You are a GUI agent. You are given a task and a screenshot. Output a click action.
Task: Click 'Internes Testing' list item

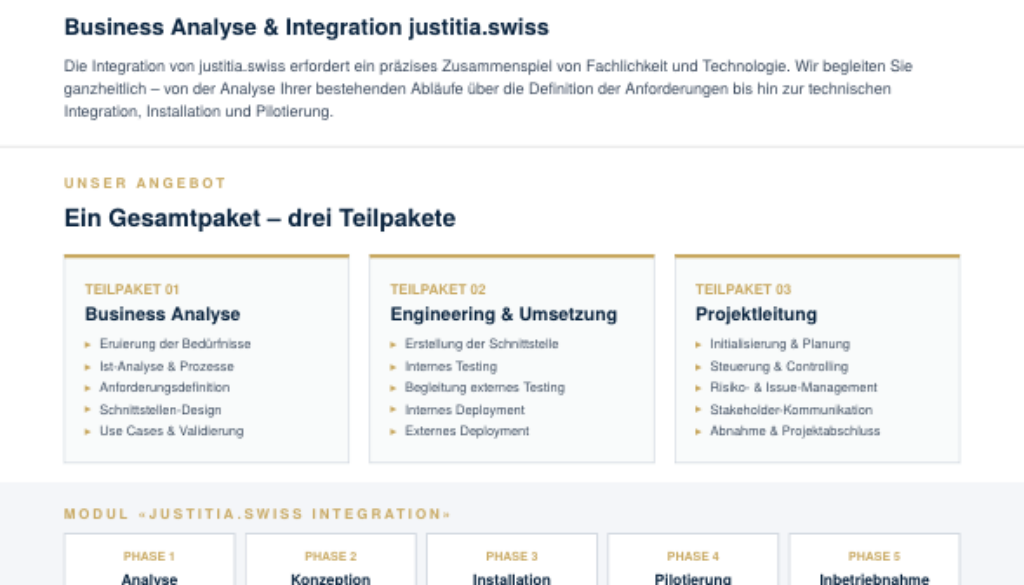[451, 366]
